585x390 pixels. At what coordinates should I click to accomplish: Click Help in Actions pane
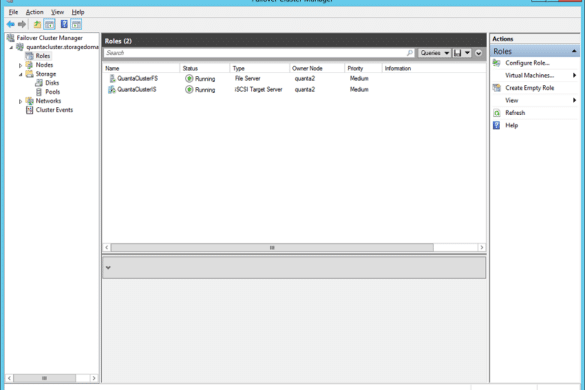512,125
